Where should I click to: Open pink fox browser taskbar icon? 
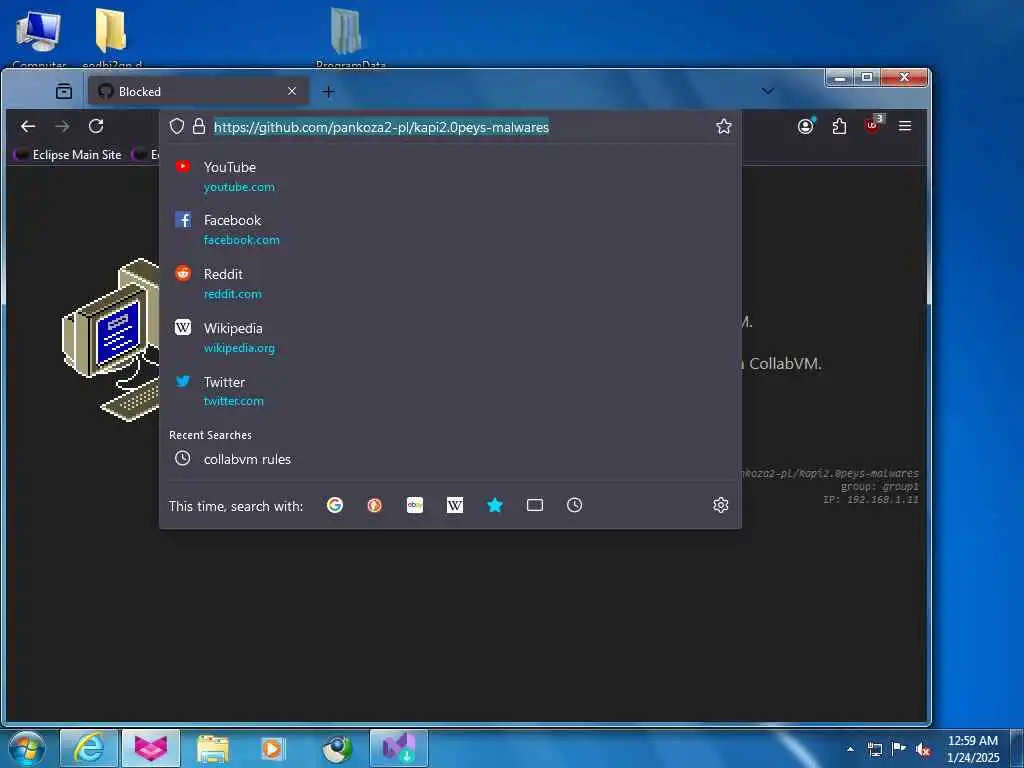pyautogui.click(x=151, y=748)
